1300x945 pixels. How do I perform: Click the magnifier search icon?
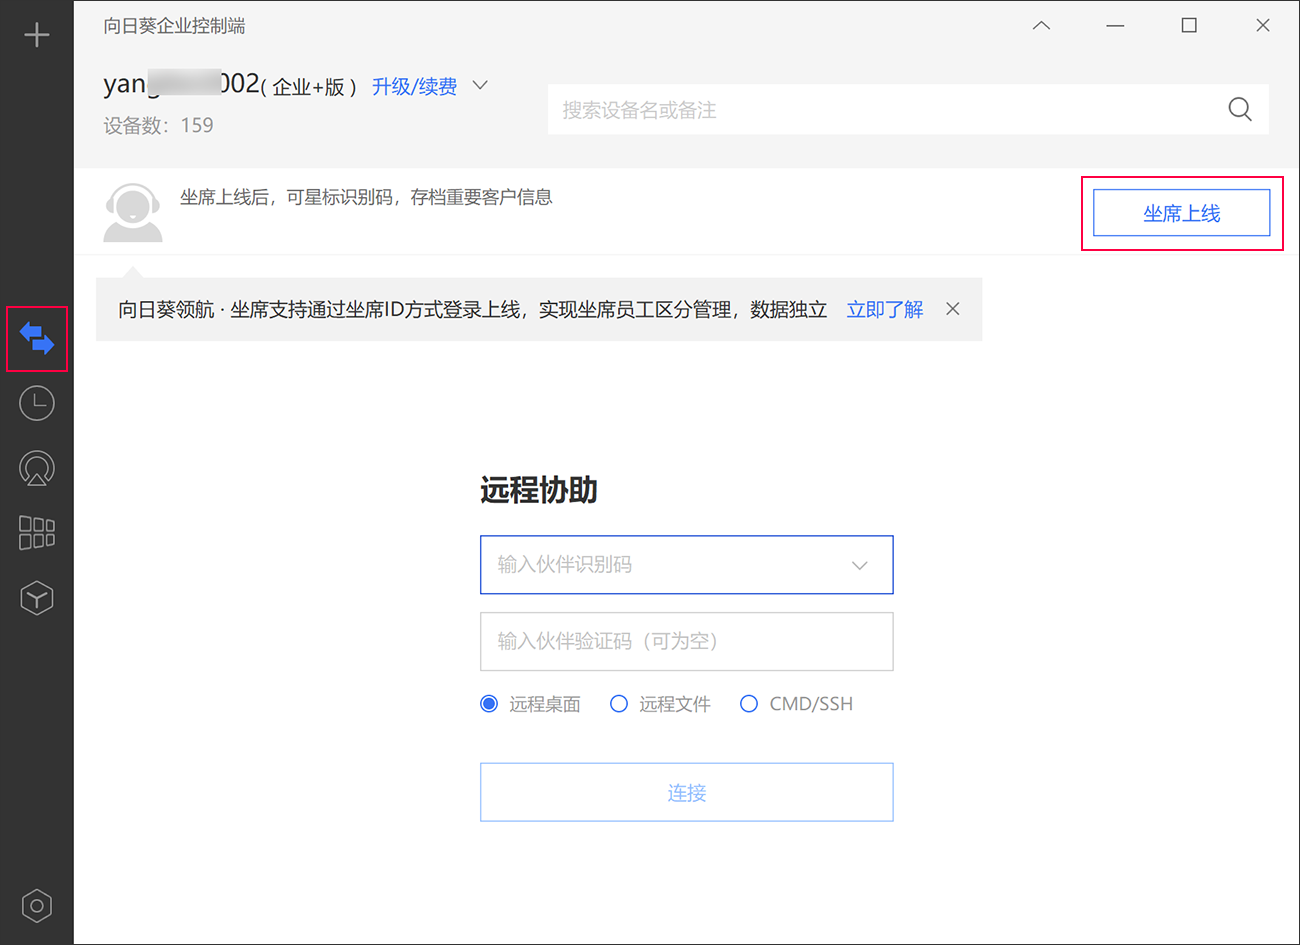[x=1240, y=110]
